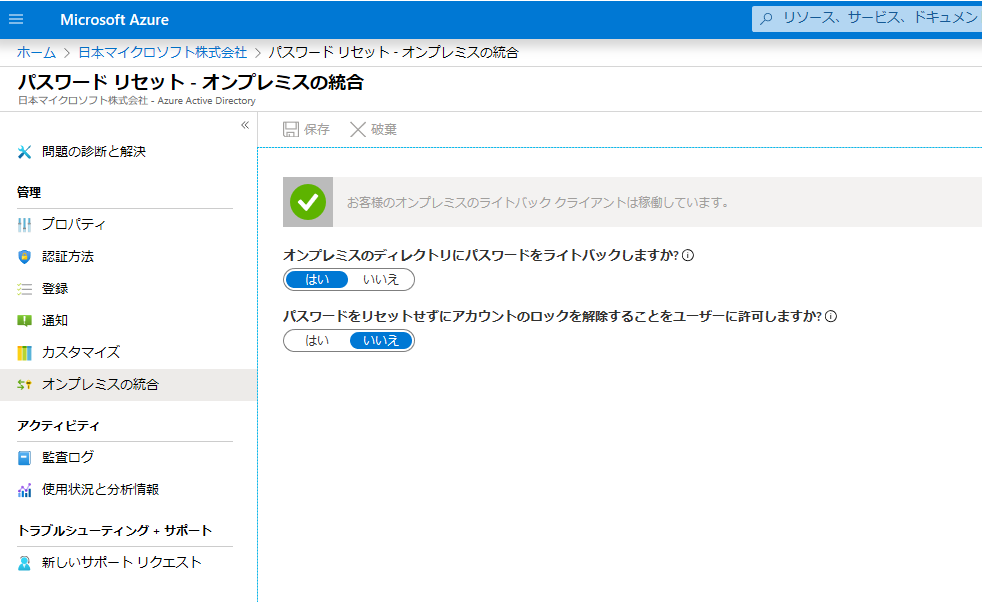Click the 破棄 X icon
The height and width of the screenshot is (602, 982).
358,129
